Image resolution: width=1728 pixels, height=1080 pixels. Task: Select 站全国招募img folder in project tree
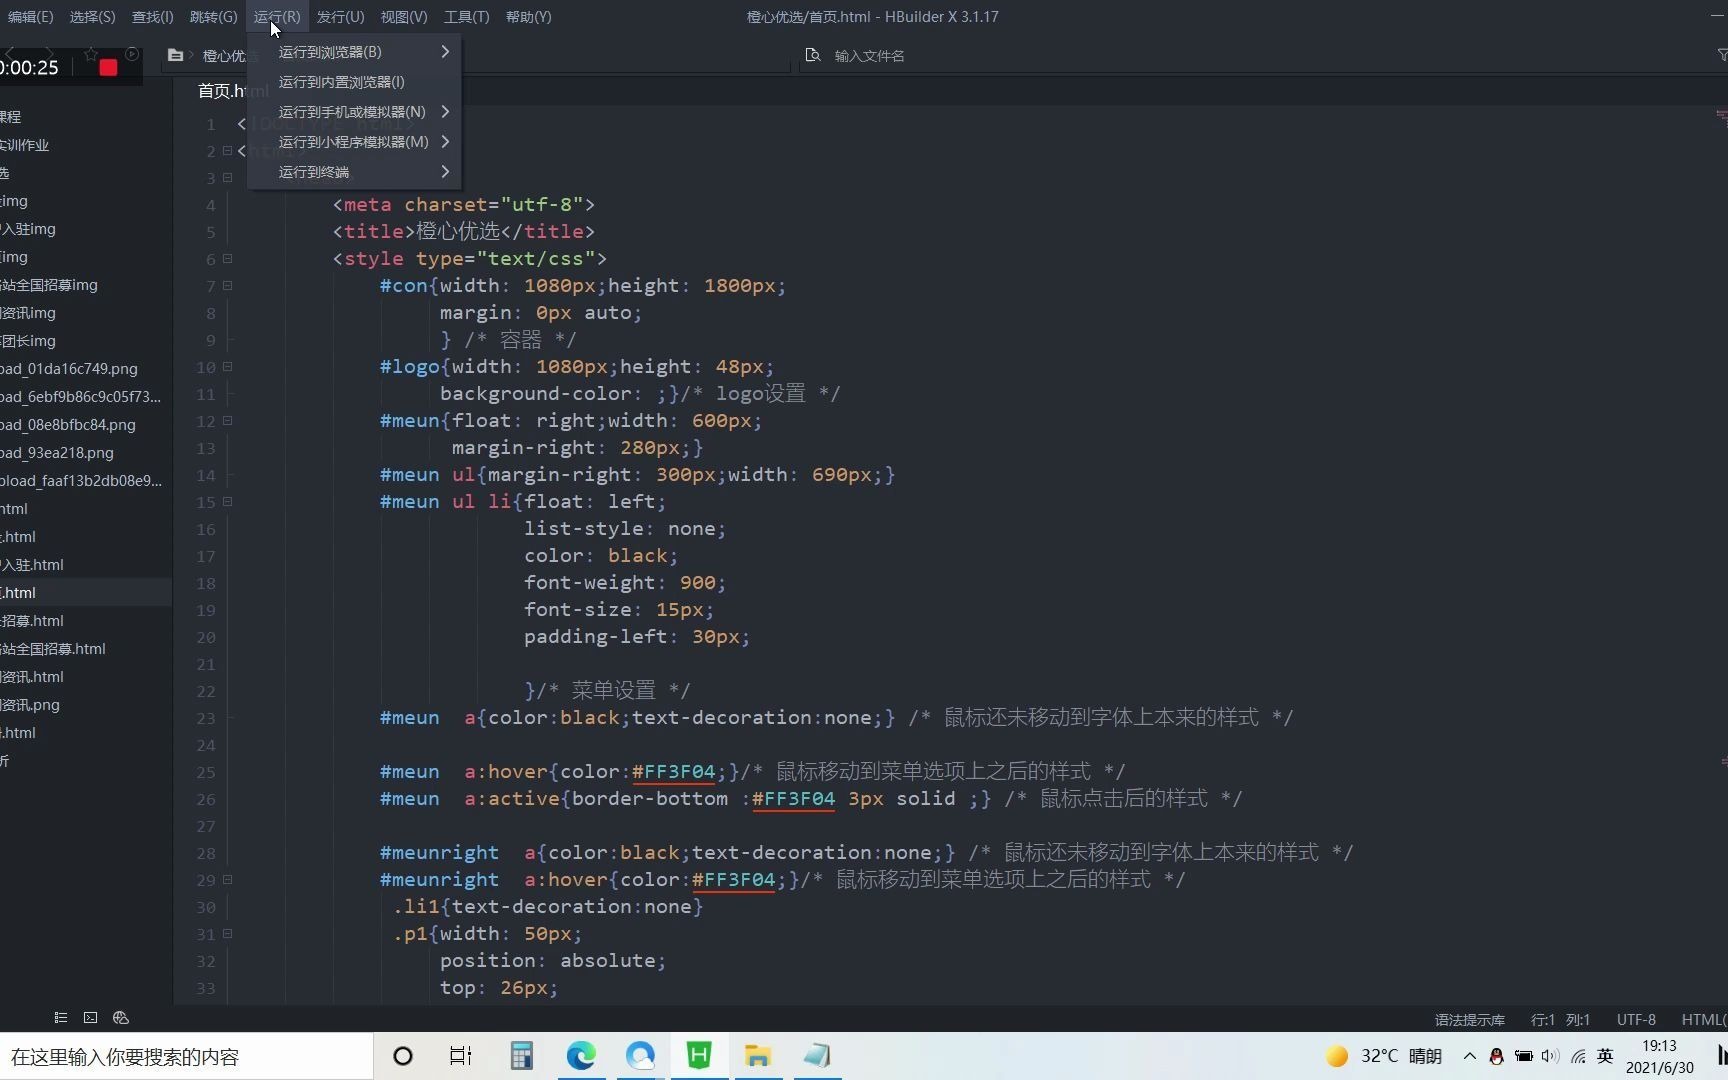[49, 284]
